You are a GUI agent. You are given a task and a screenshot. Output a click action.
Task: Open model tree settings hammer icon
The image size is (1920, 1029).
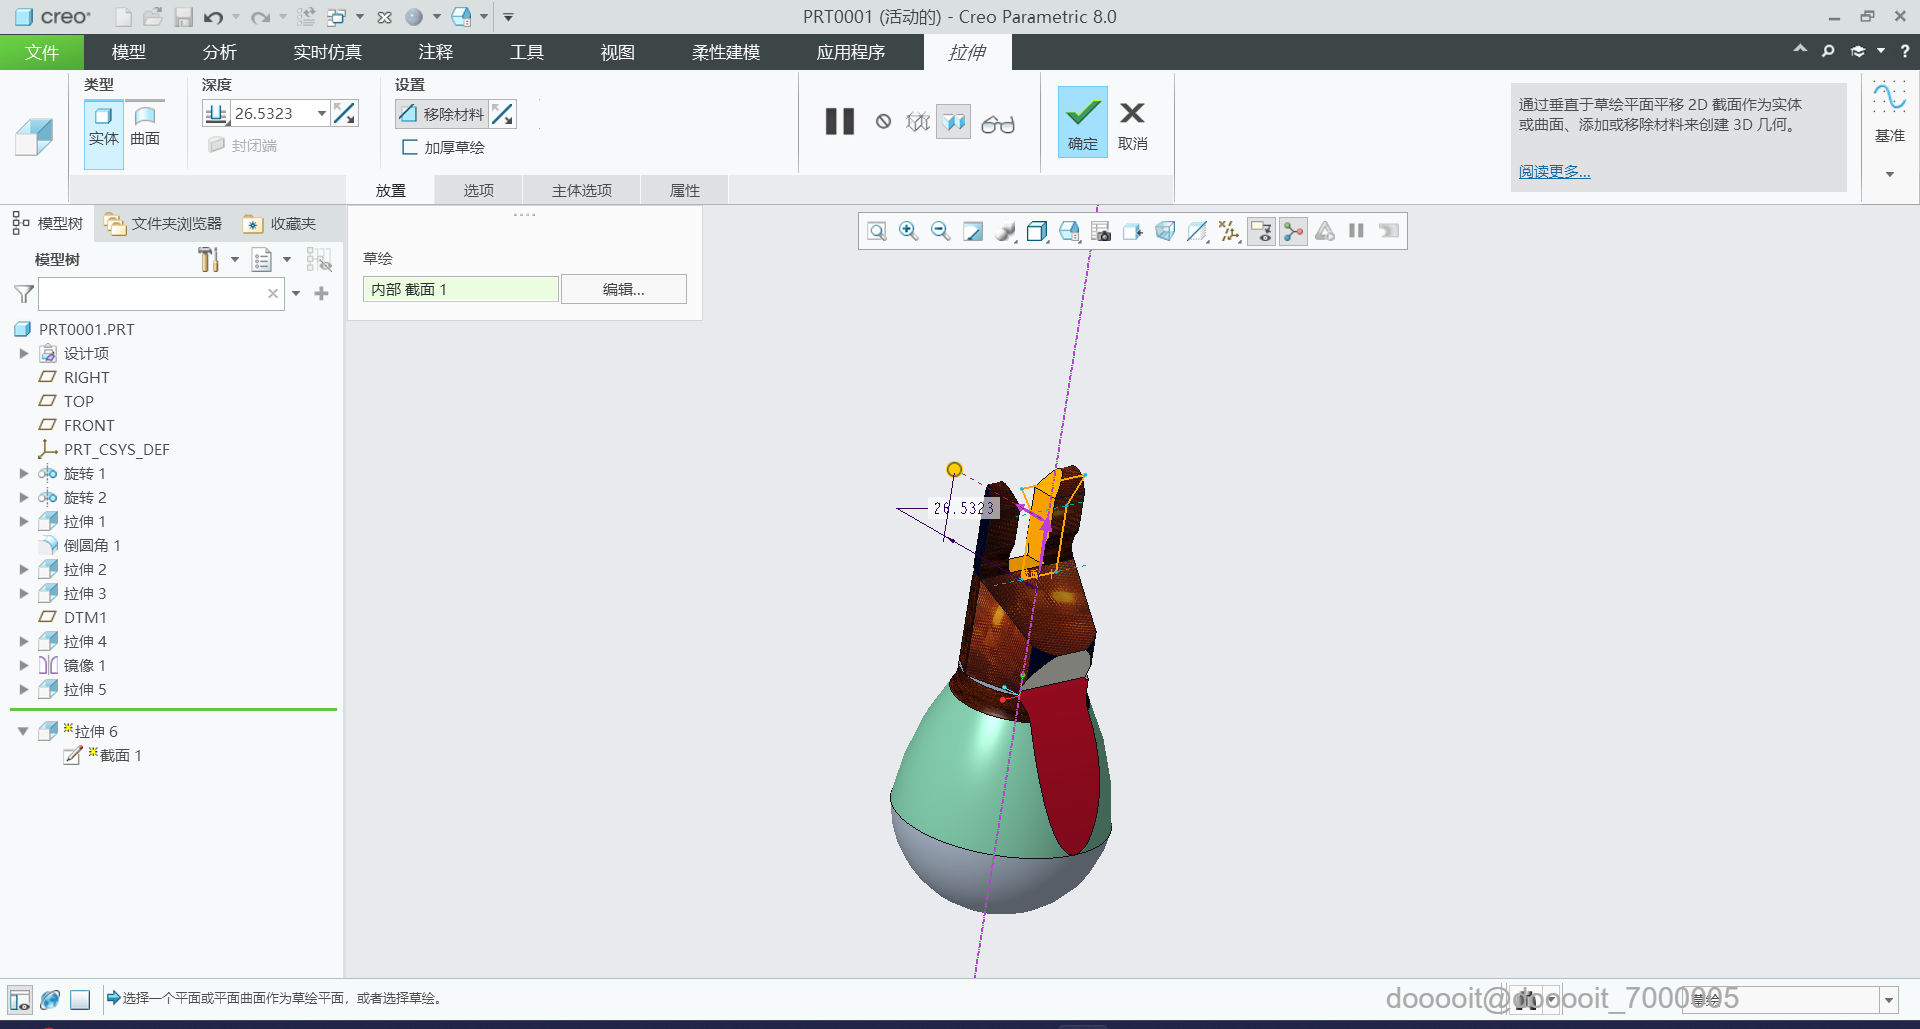(x=208, y=260)
